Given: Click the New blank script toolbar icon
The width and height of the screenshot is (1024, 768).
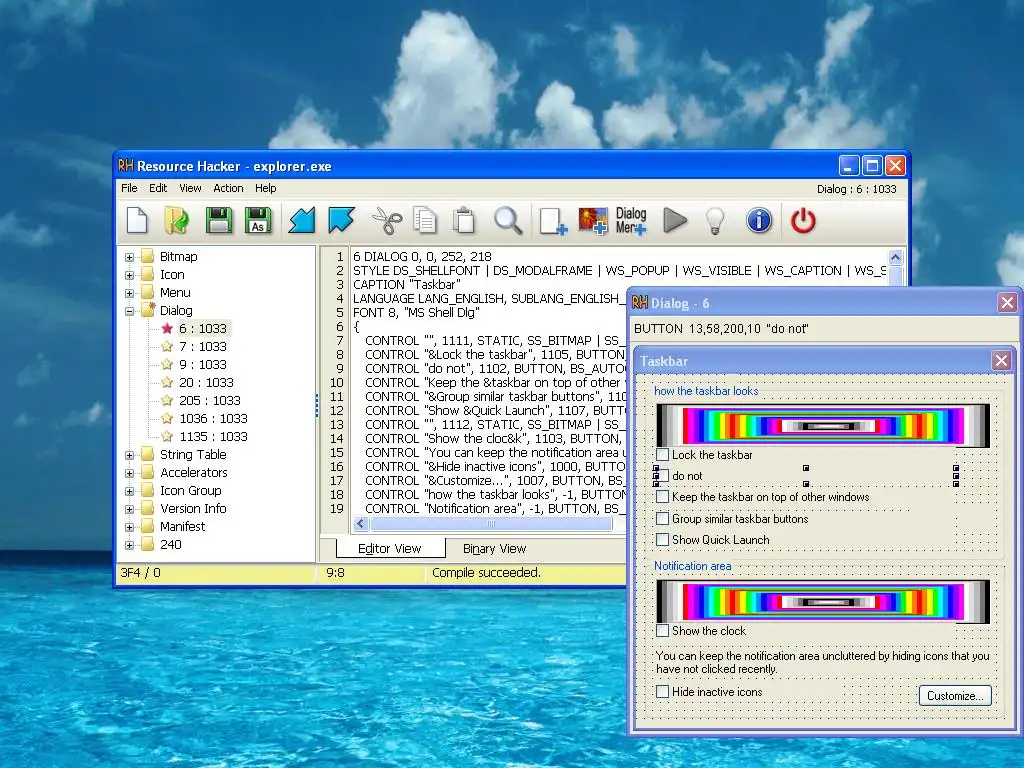Looking at the screenshot, I should [137, 220].
